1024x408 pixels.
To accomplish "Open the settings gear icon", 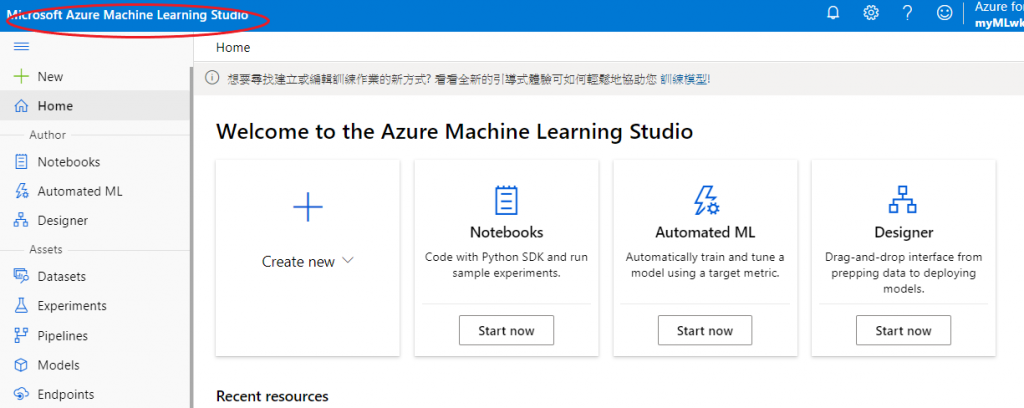I will pyautogui.click(x=871, y=13).
